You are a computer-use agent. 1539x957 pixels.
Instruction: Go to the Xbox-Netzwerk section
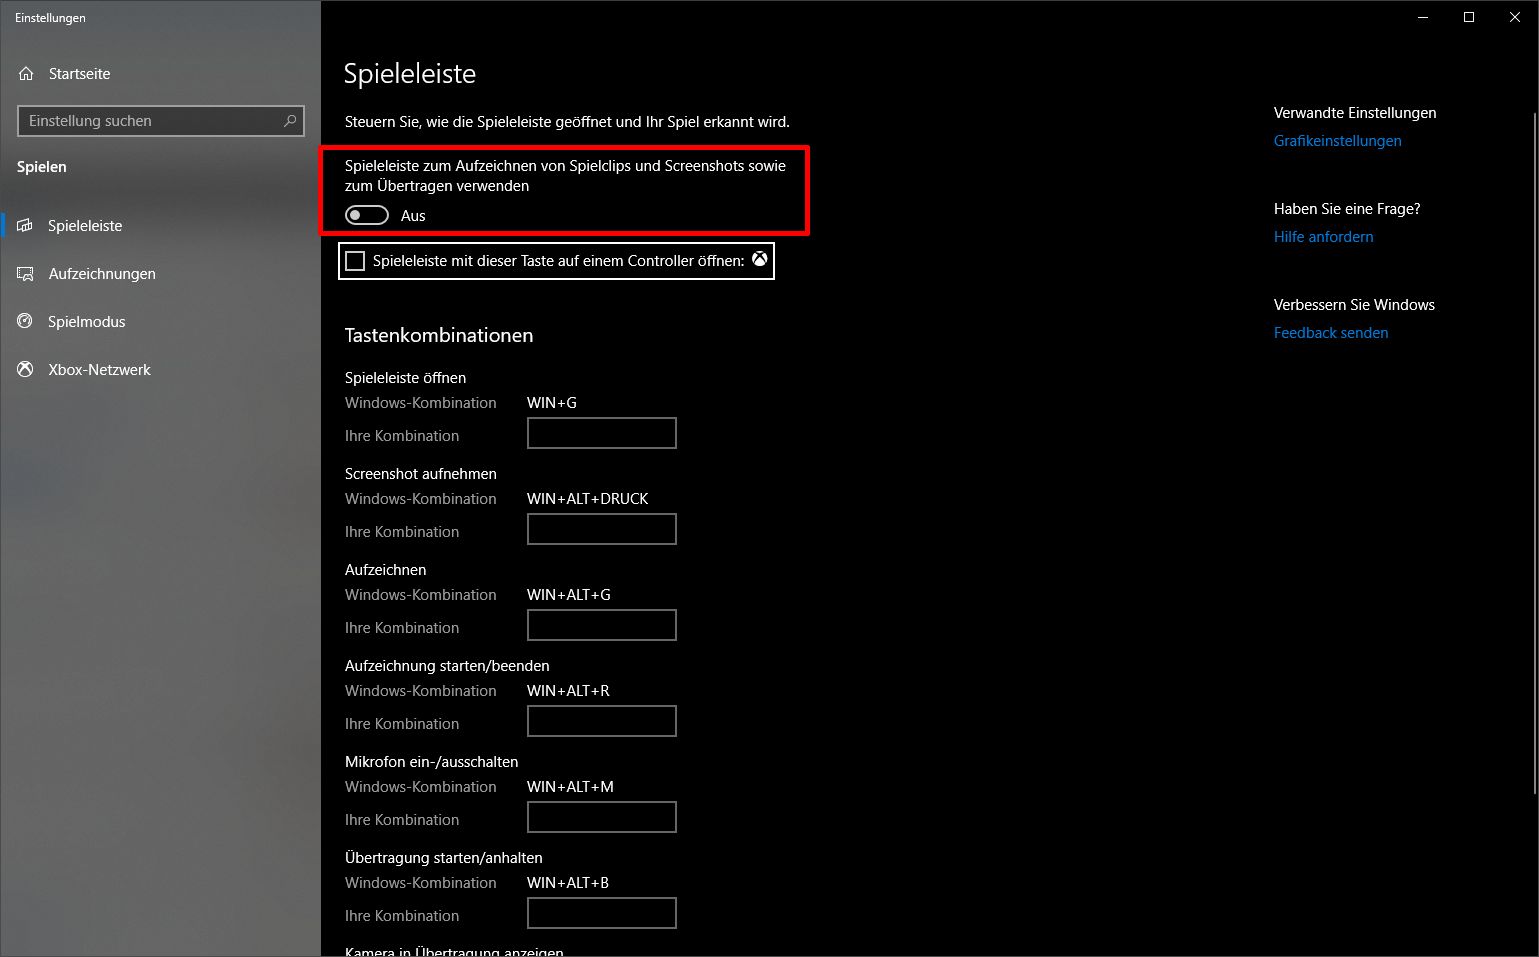99,370
